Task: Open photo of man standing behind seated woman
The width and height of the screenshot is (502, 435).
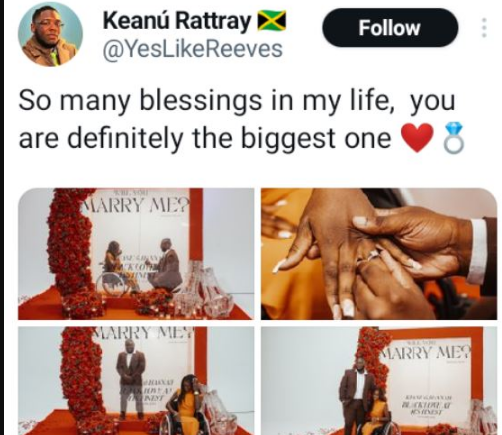Action: point(136,381)
